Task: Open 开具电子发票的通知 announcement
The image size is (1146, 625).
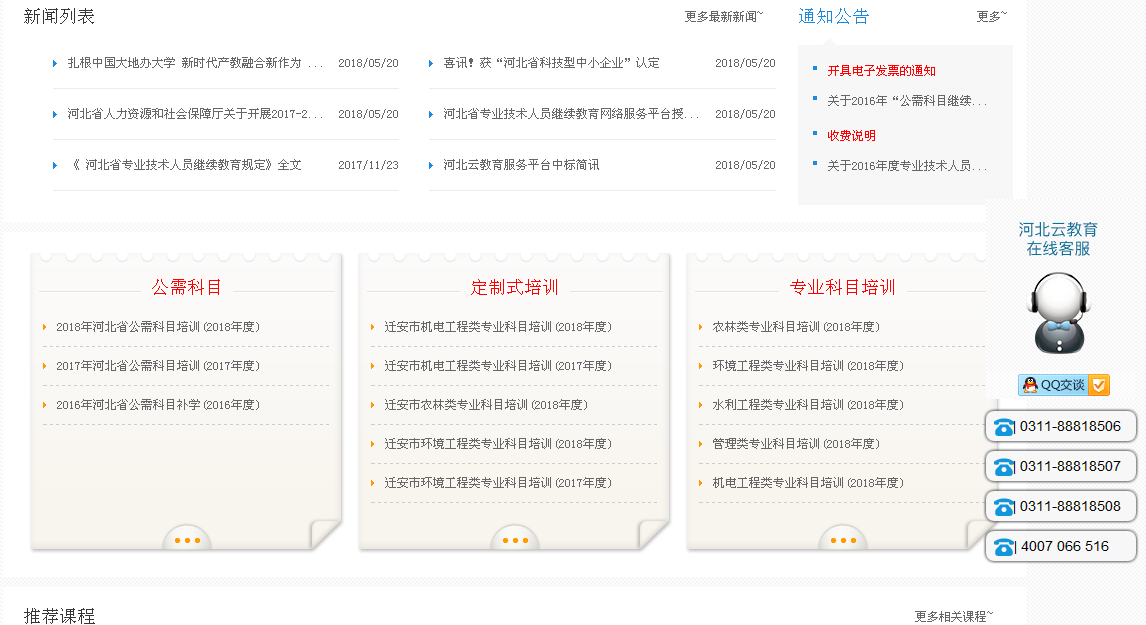Action: 881,71
